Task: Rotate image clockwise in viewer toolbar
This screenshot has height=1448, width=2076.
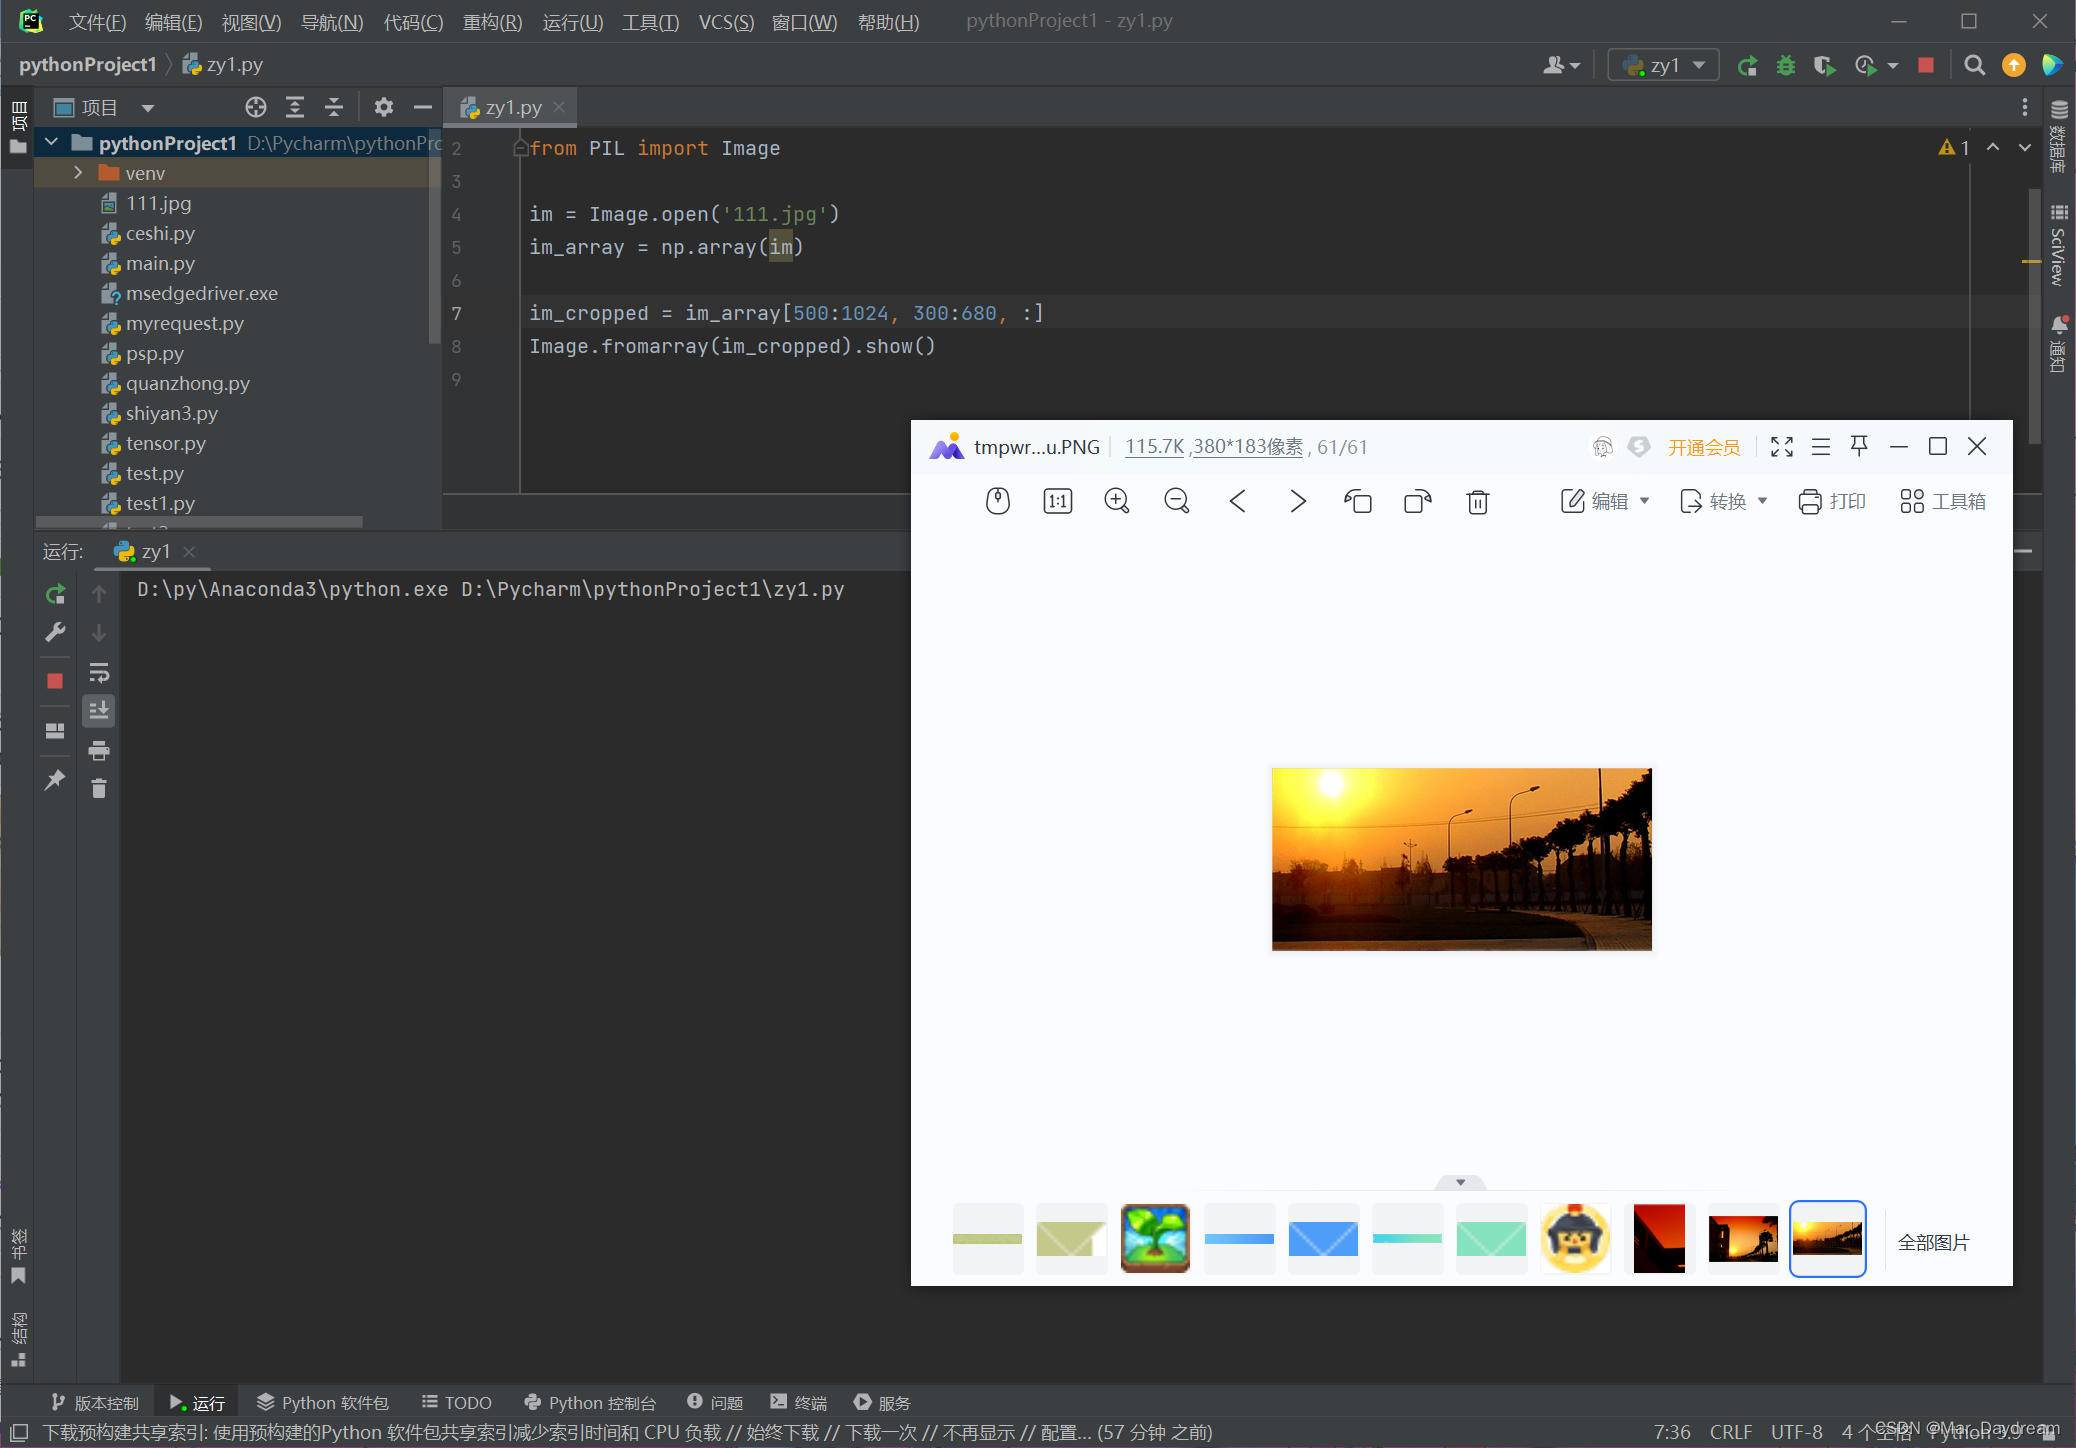Action: pyautogui.click(x=1417, y=501)
